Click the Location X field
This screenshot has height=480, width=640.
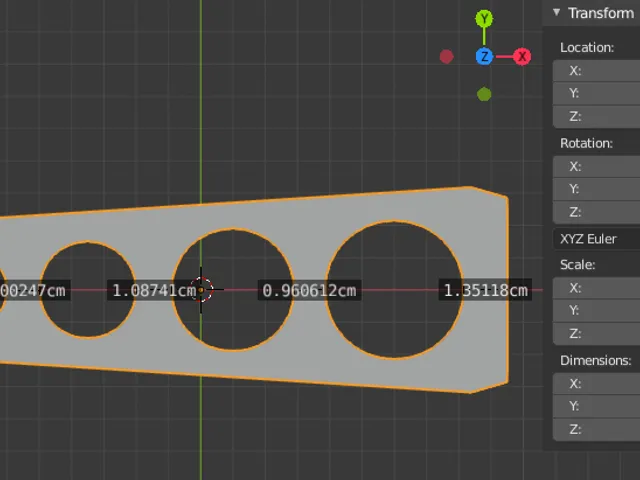(596, 71)
